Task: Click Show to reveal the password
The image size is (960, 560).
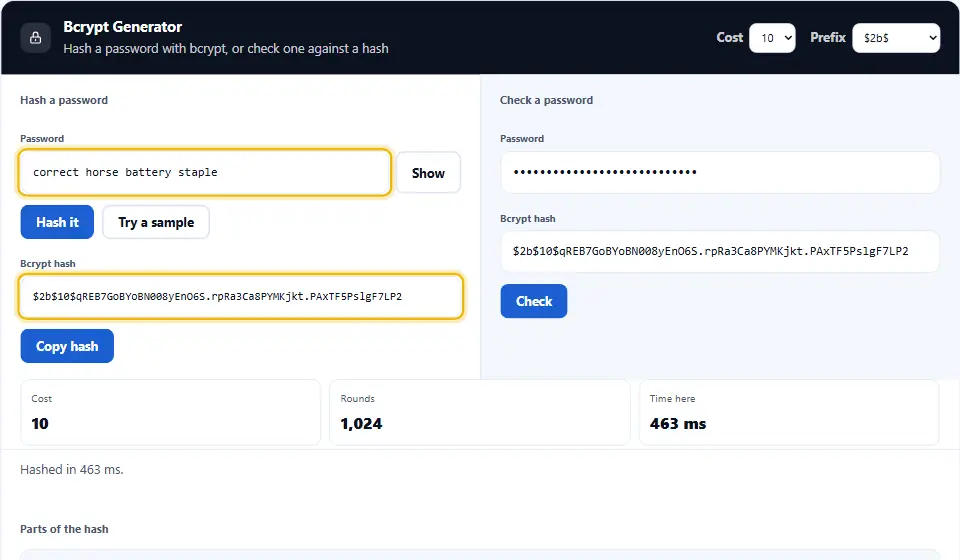Action: click(428, 173)
